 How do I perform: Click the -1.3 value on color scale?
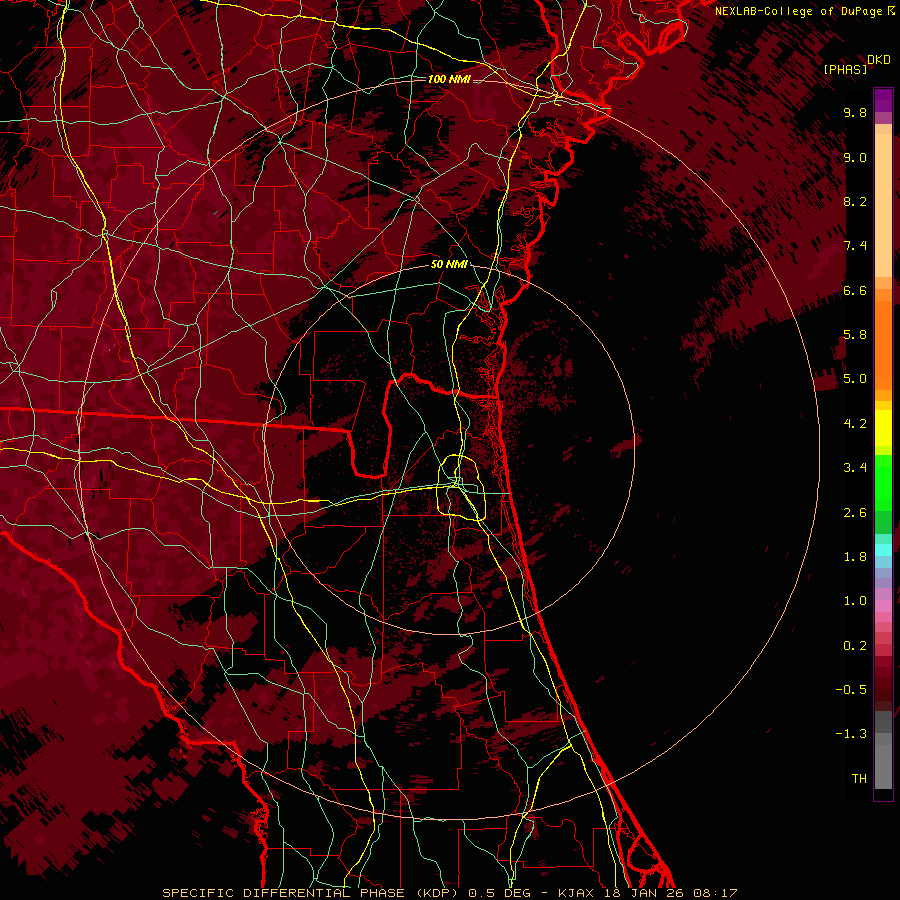[x=851, y=734]
